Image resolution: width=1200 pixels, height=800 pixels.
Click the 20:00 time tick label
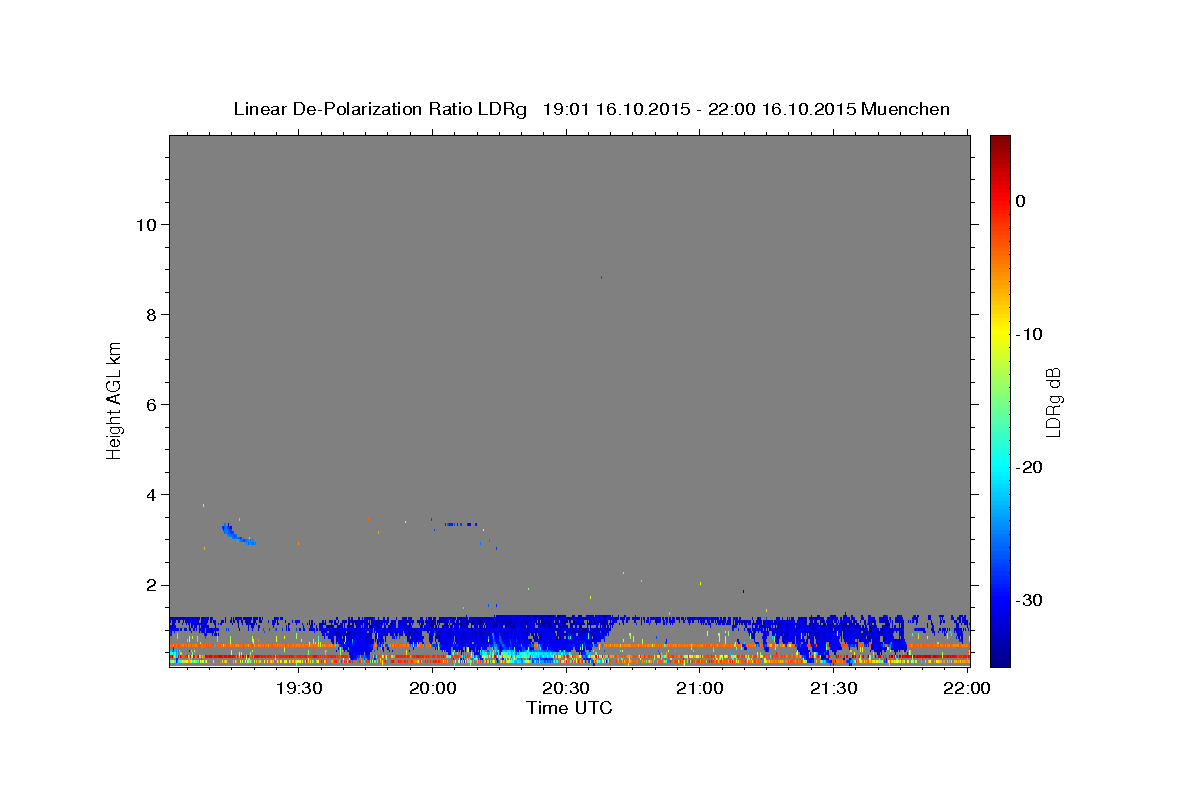[432, 688]
